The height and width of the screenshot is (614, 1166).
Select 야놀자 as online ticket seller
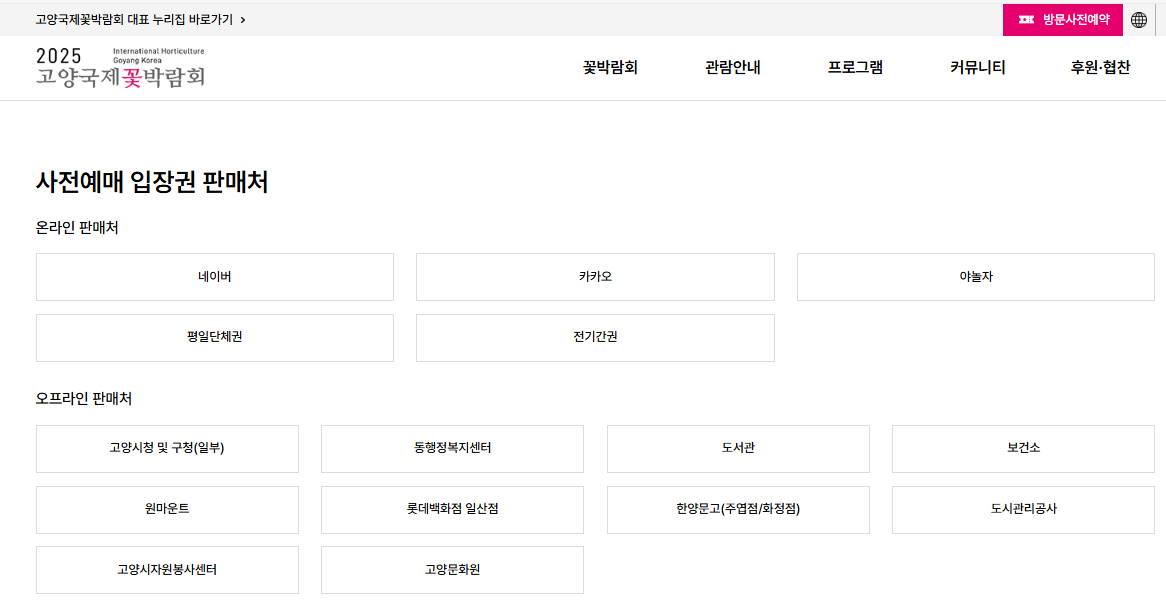(976, 277)
